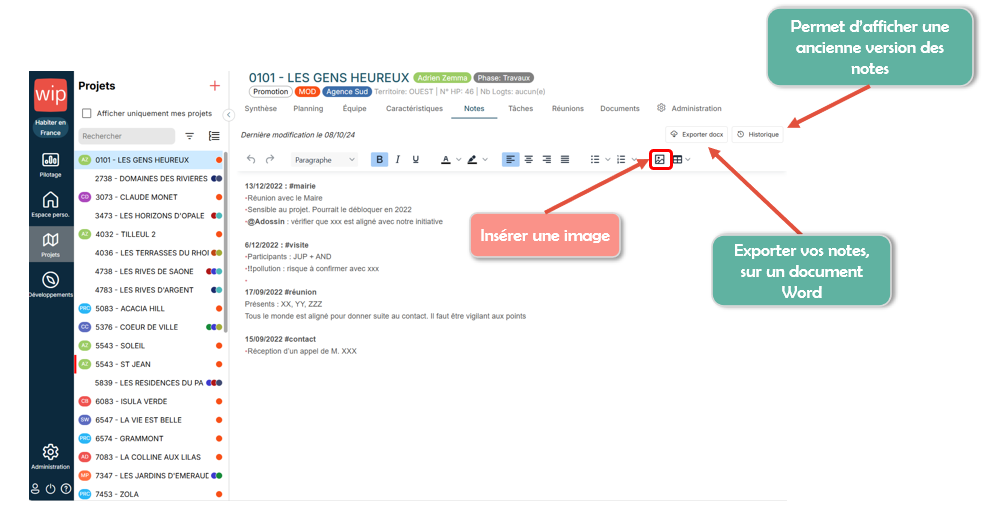Toggle bold formatting
The image size is (1001, 507).
coord(379,160)
